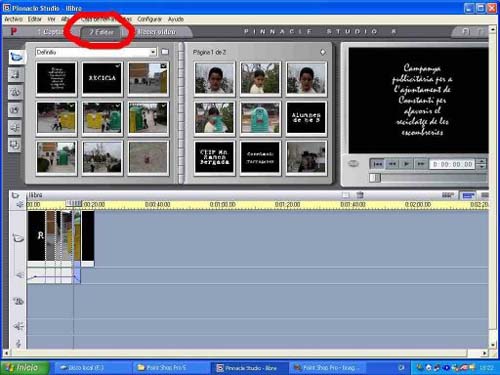The height and width of the screenshot is (375, 500).
Task: Click the DVD toggle icon under preview
Action: click(353, 163)
